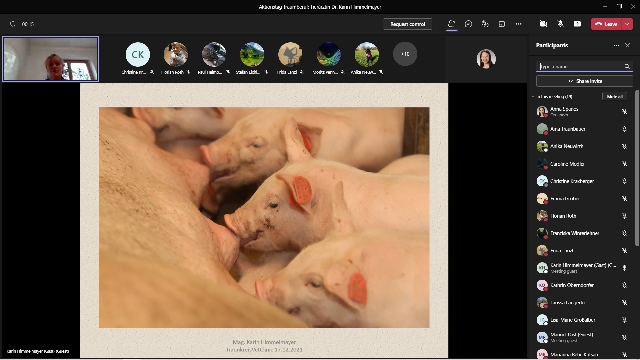Click the third top-row avatar with rocky photo

(x=214, y=54)
